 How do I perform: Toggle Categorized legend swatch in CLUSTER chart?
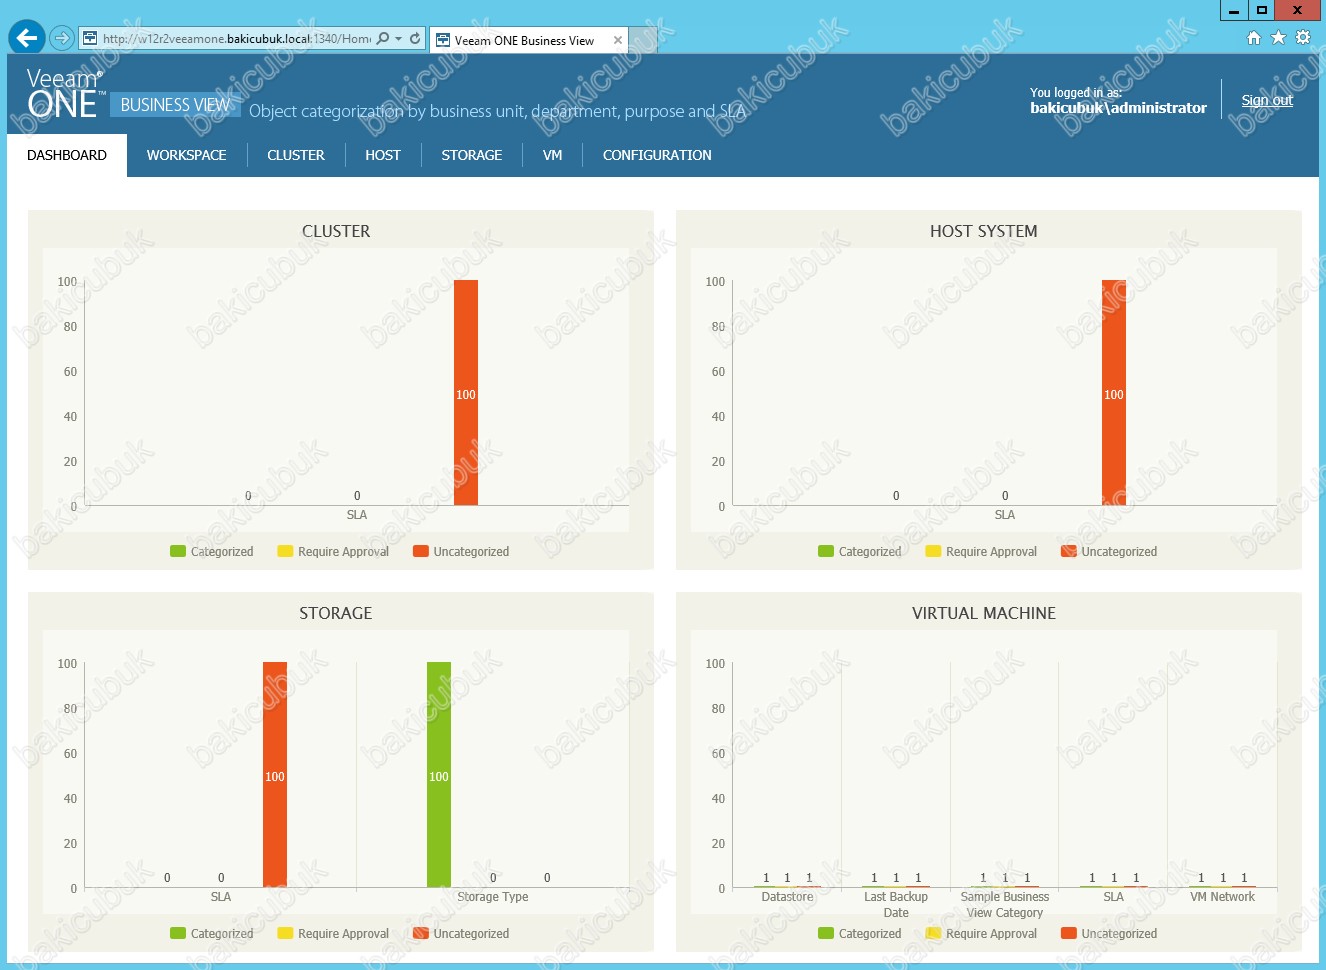(x=178, y=551)
